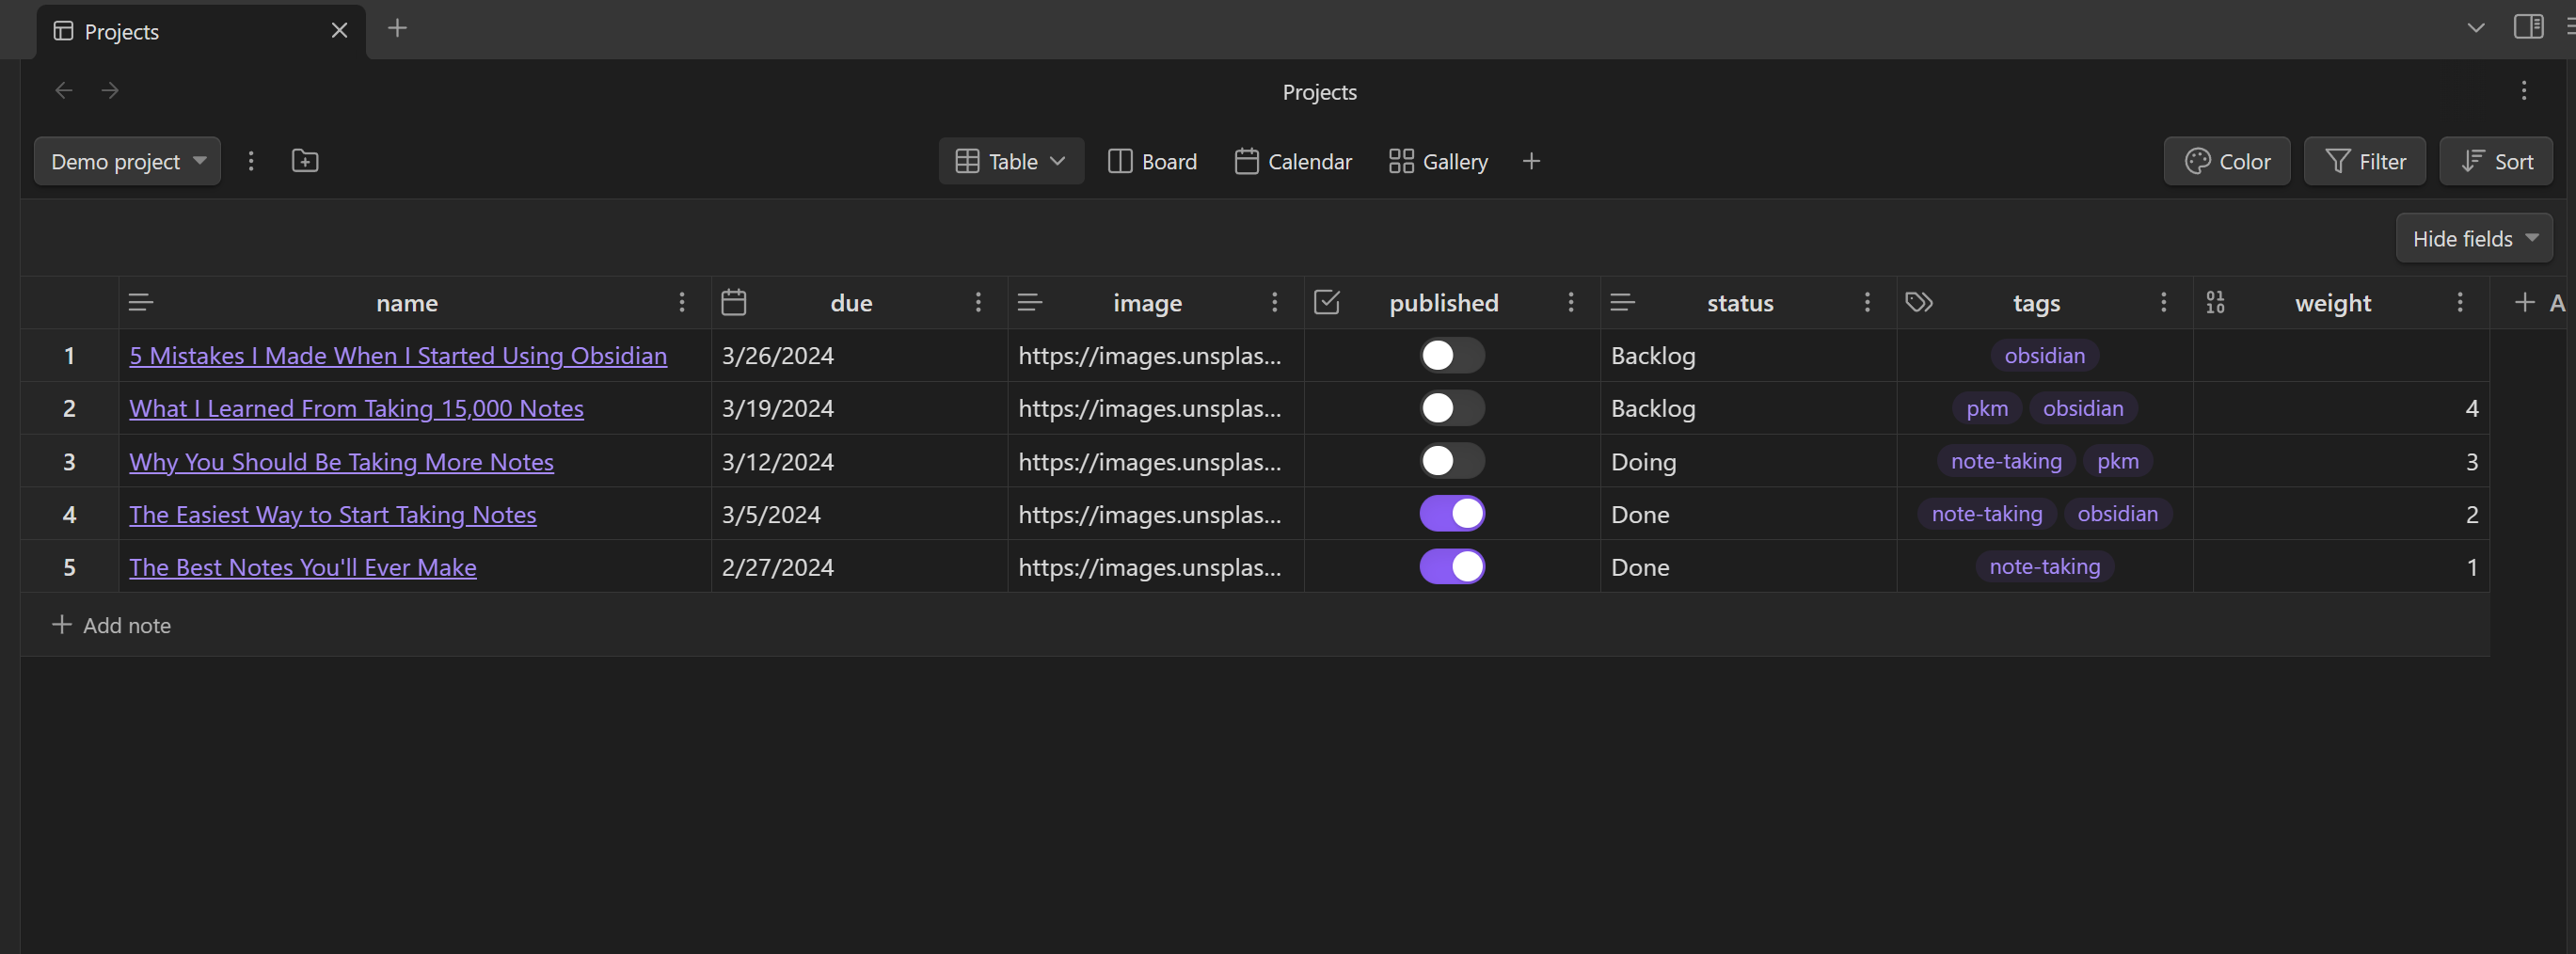The image size is (2576, 954).
Task: Click the create new project folder icon
Action: 305,161
